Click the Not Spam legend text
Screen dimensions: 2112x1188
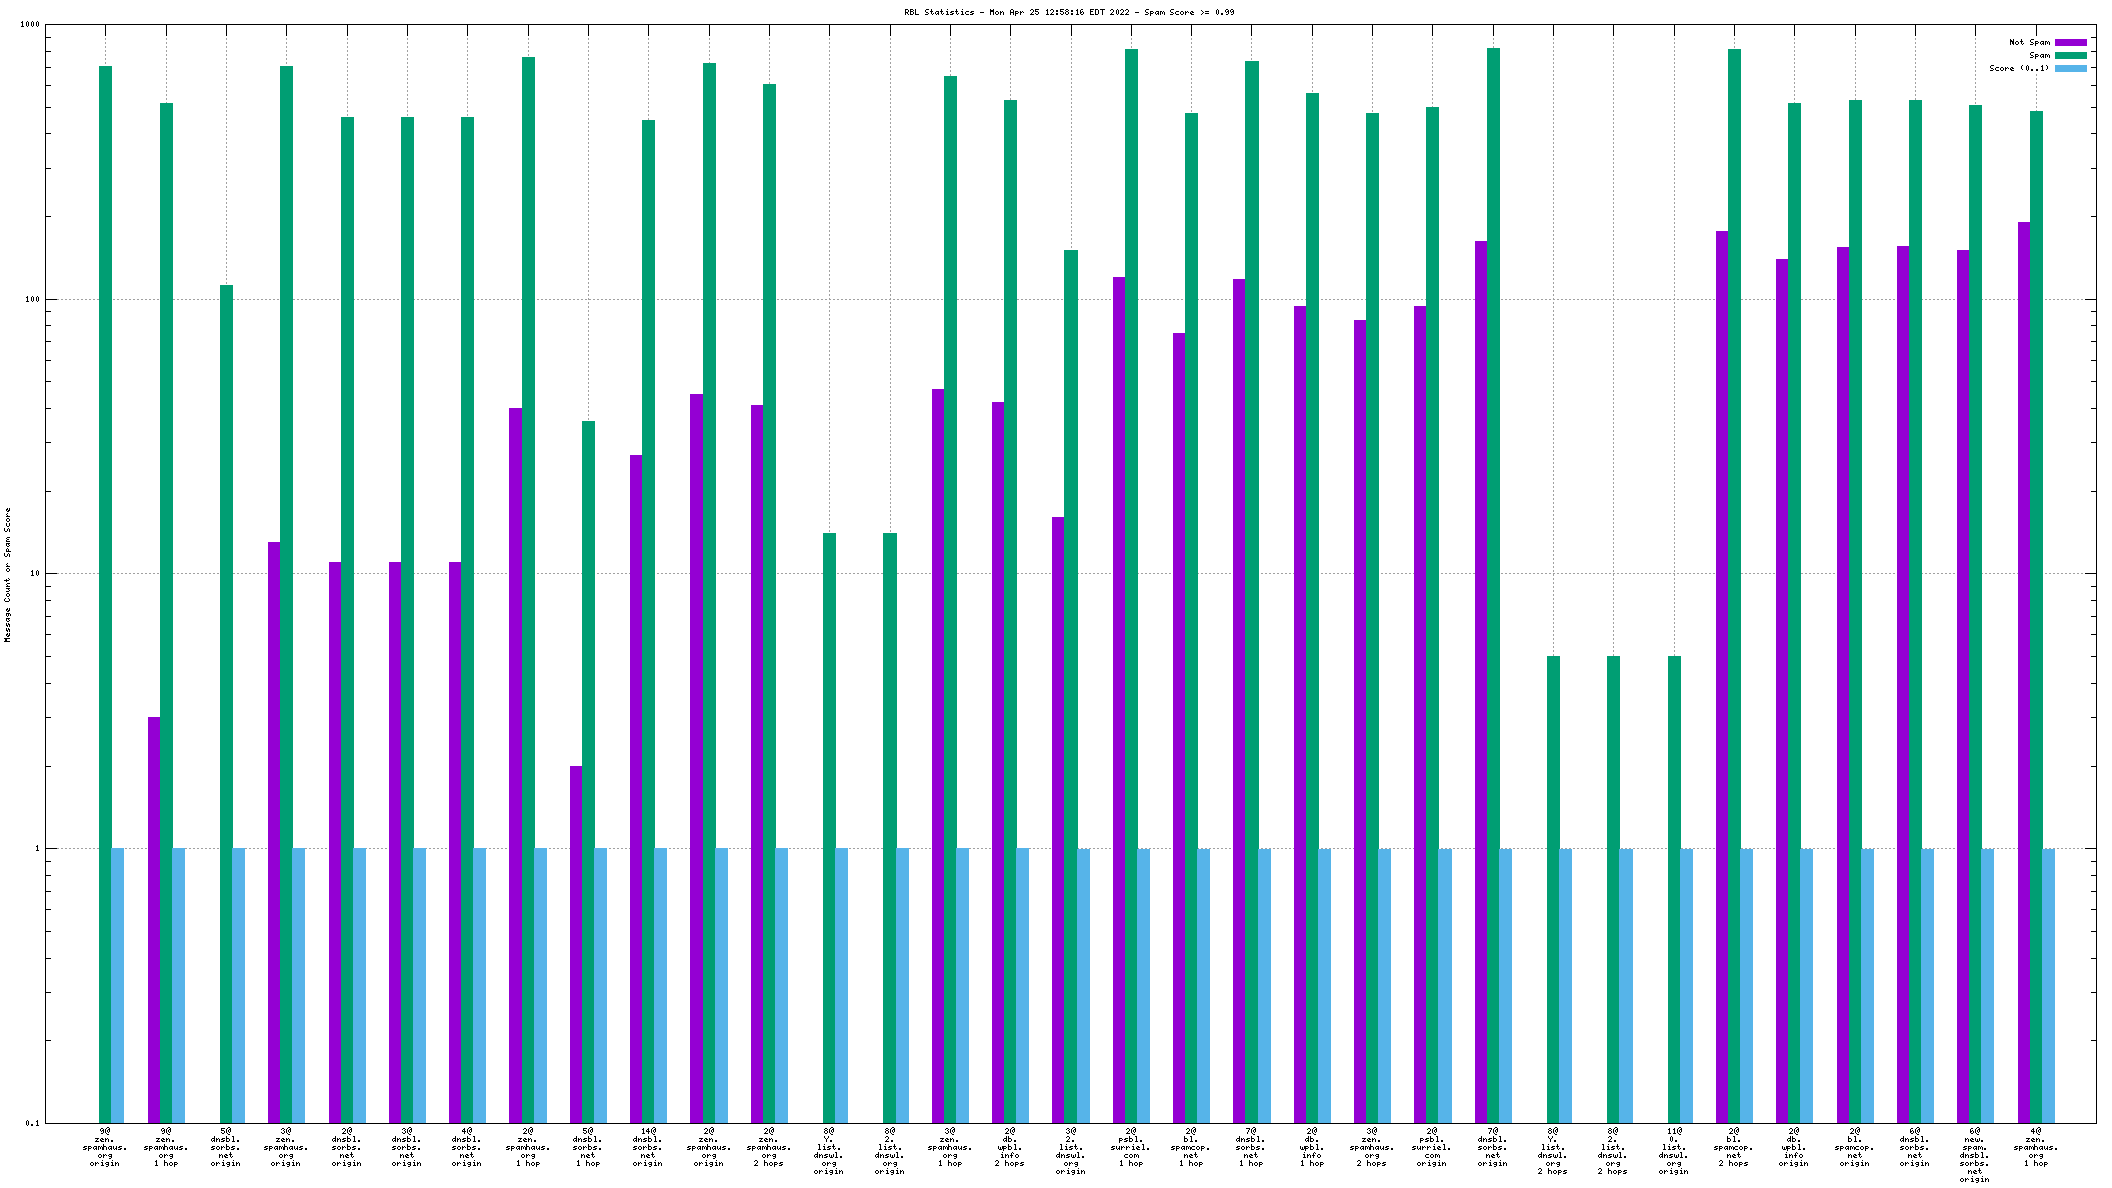click(x=2029, y=42)
